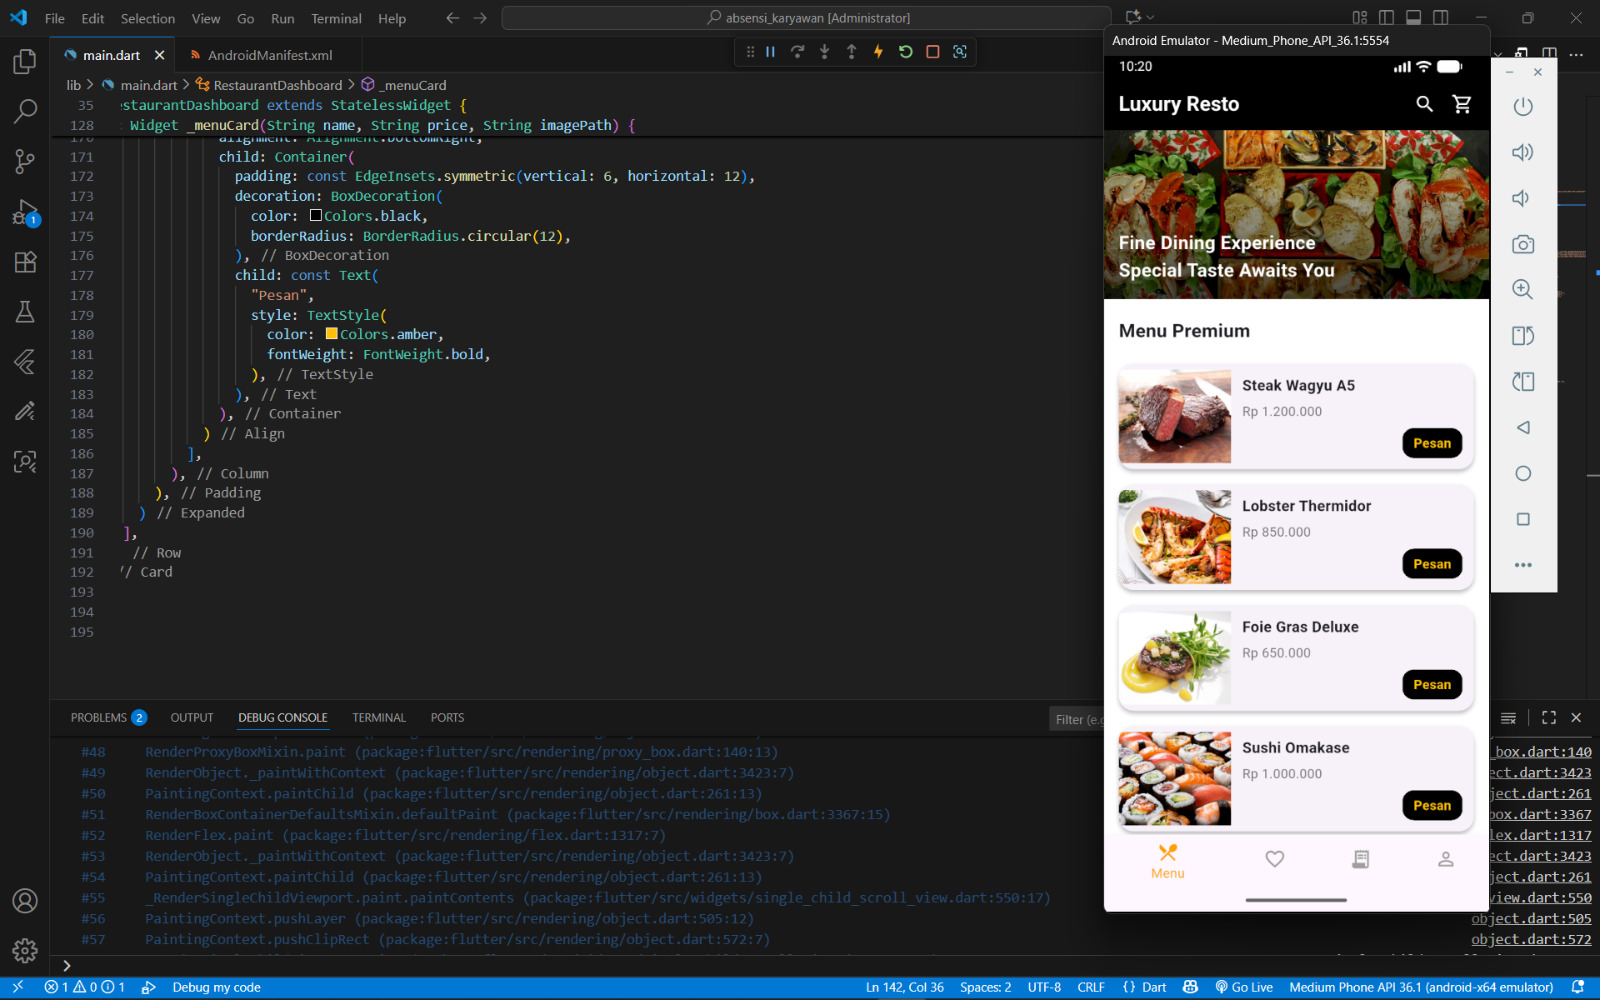Switch to the AndroidManifest.xml tab
The width and height of the screenshot is (1600, 1000).
269,55
